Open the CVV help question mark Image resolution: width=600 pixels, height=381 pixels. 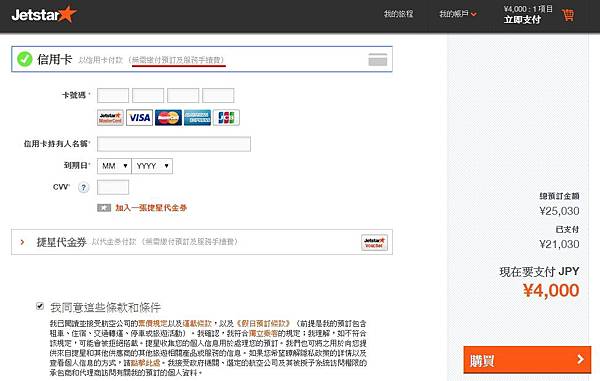pyautogui.click(x=83, y=188)
